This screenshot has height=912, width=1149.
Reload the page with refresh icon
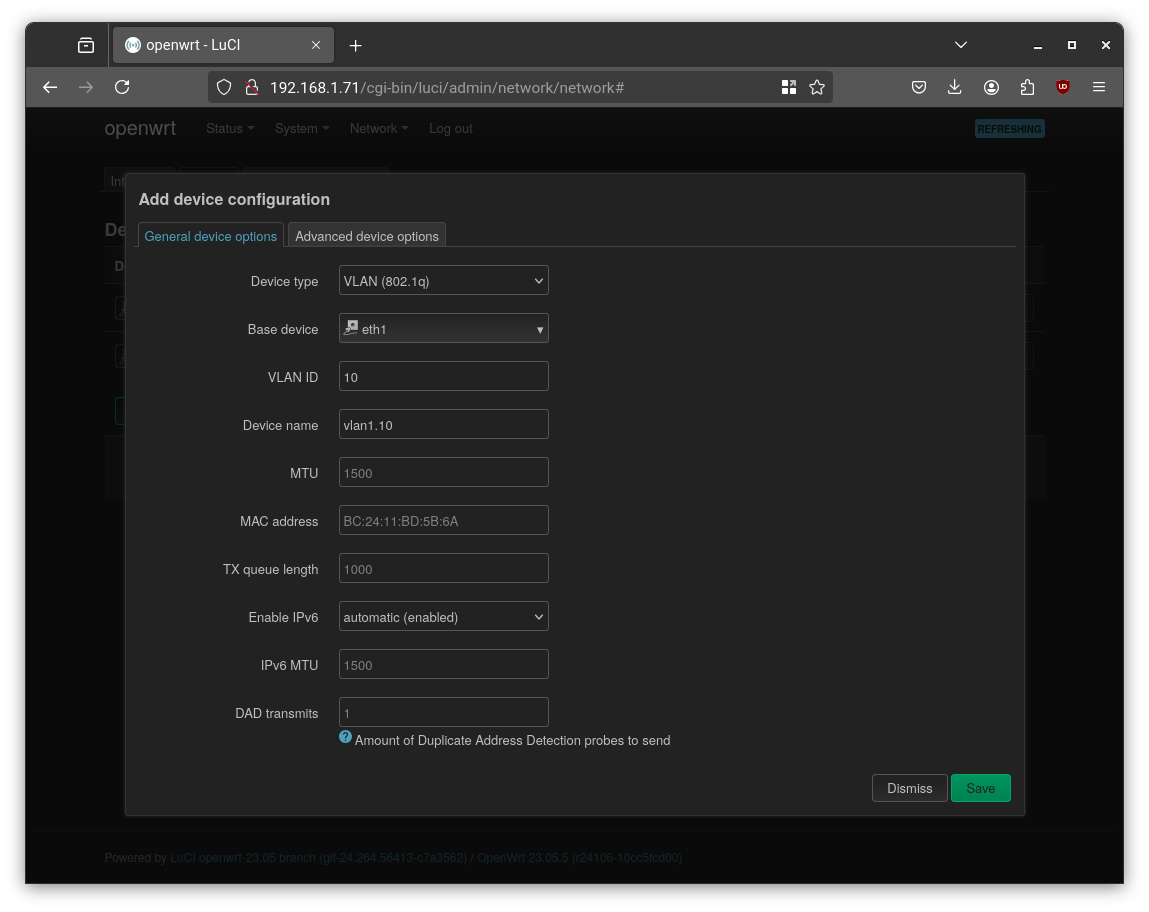tap(122, 87)
